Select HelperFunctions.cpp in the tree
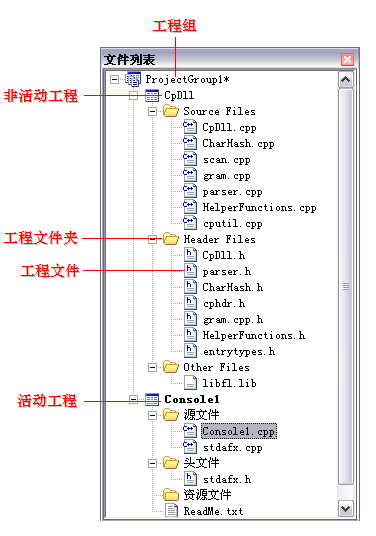This screenshot has height=536, width=376. pos(259,207)
